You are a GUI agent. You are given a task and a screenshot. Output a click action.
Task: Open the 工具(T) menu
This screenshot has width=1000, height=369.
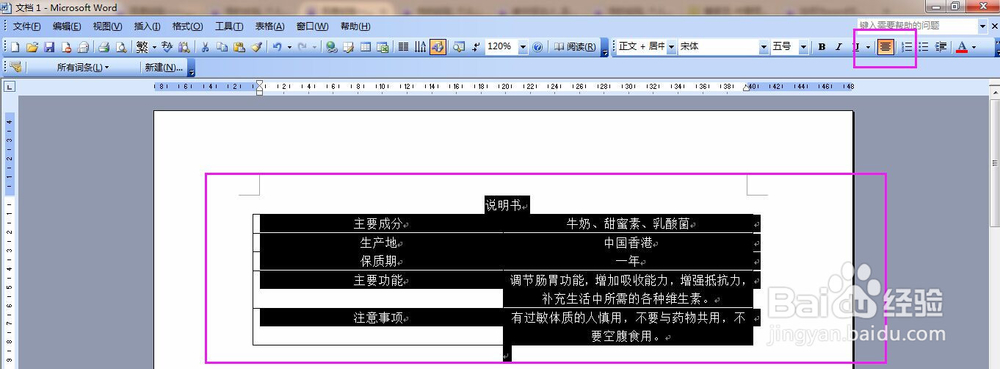coord(229,26)
